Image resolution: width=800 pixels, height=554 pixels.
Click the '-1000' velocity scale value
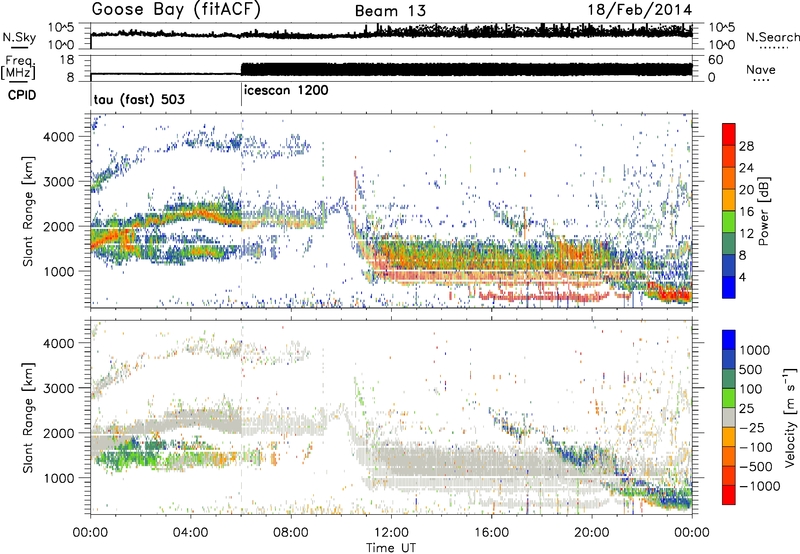point(760,486)
